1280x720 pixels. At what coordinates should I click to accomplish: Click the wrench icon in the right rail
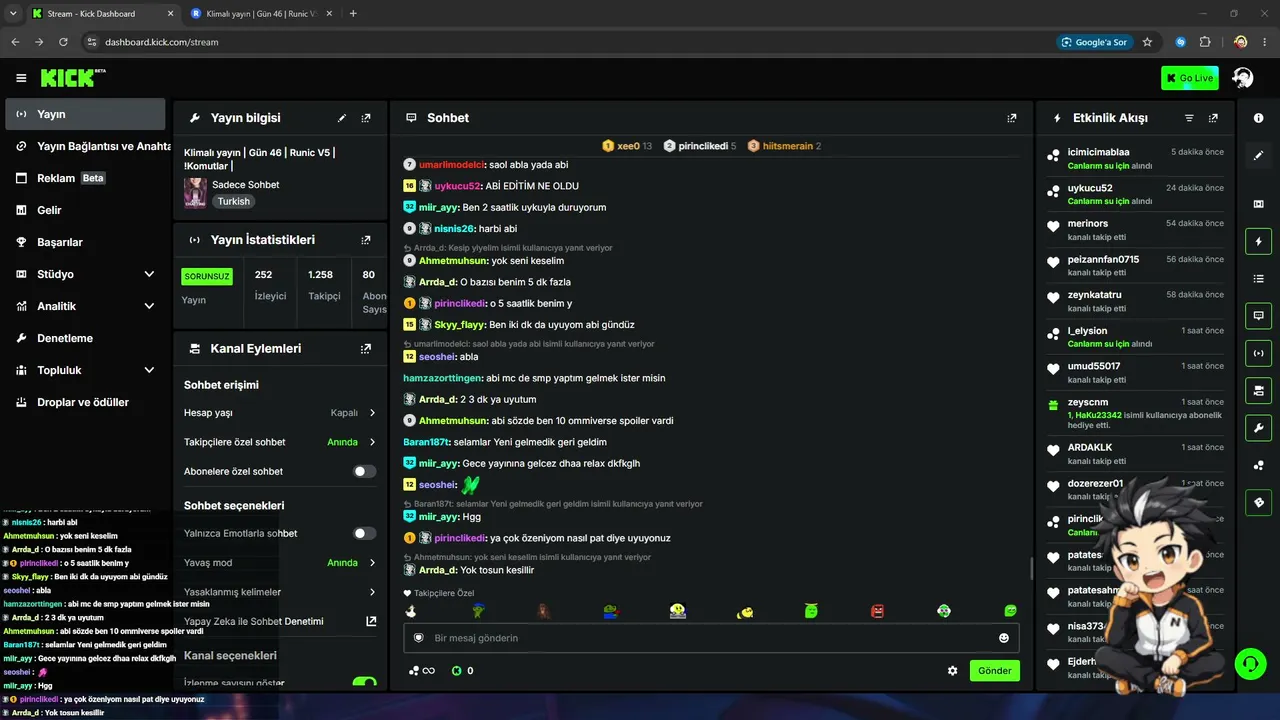tap(1259, 428)
